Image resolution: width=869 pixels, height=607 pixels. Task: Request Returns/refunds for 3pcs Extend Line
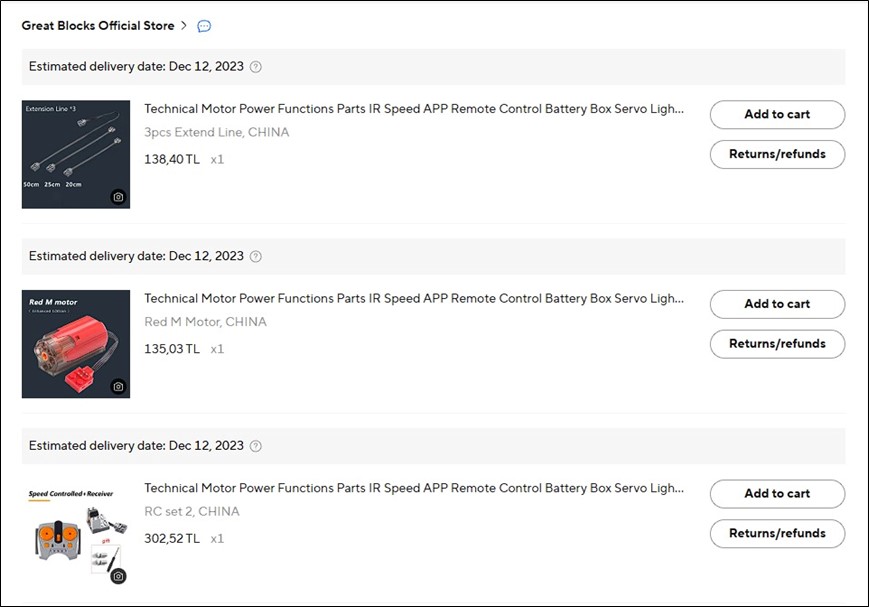tap(777, 154)
